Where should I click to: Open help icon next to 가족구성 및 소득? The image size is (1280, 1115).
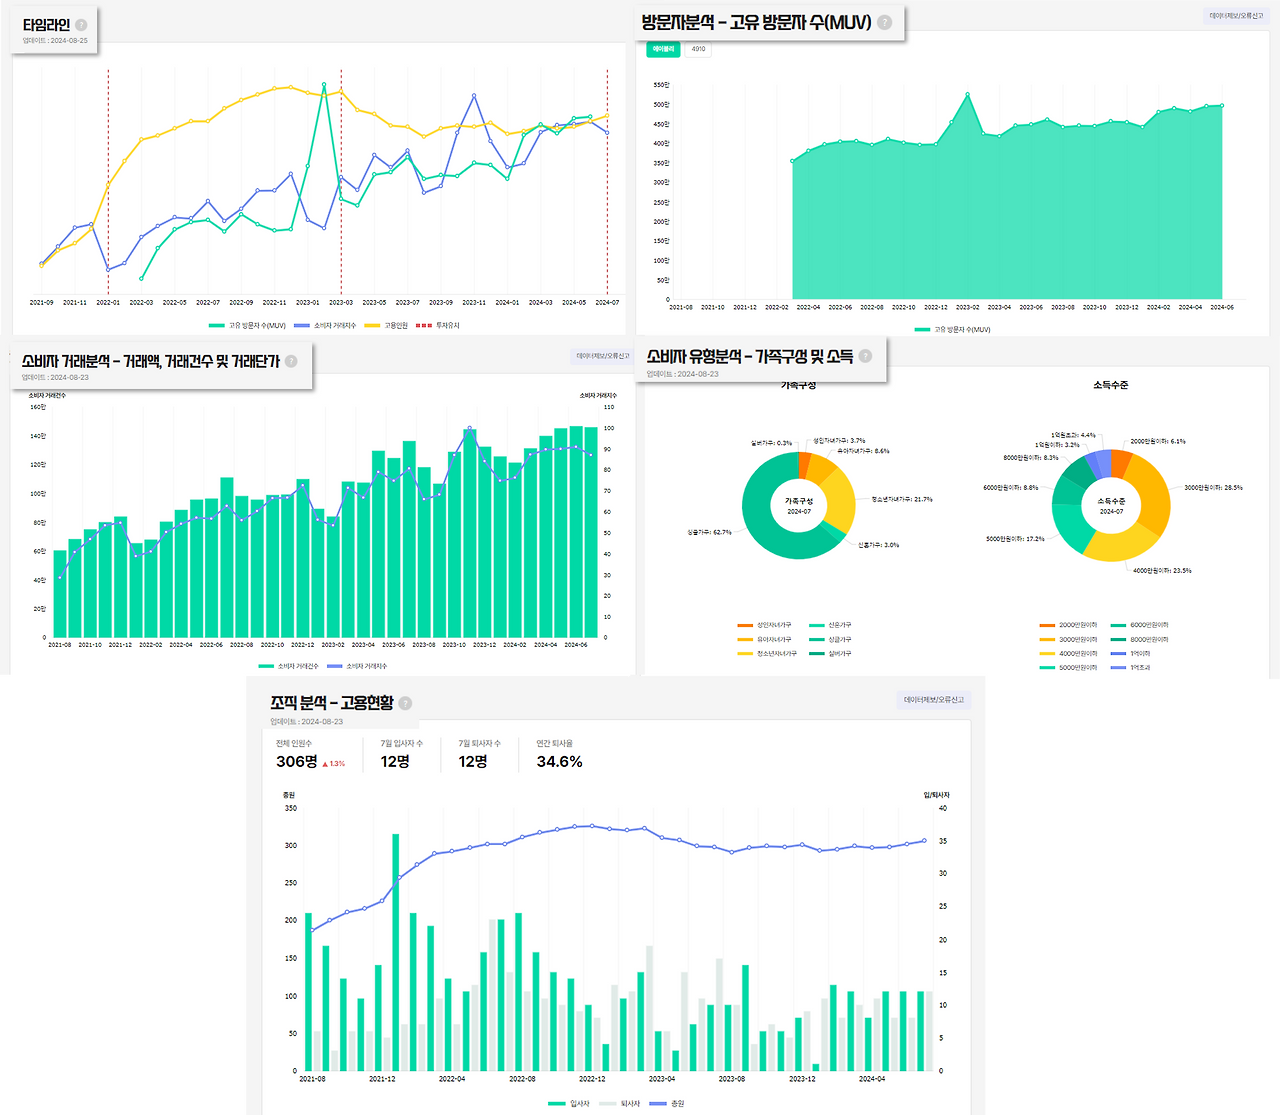click(865, 356)
